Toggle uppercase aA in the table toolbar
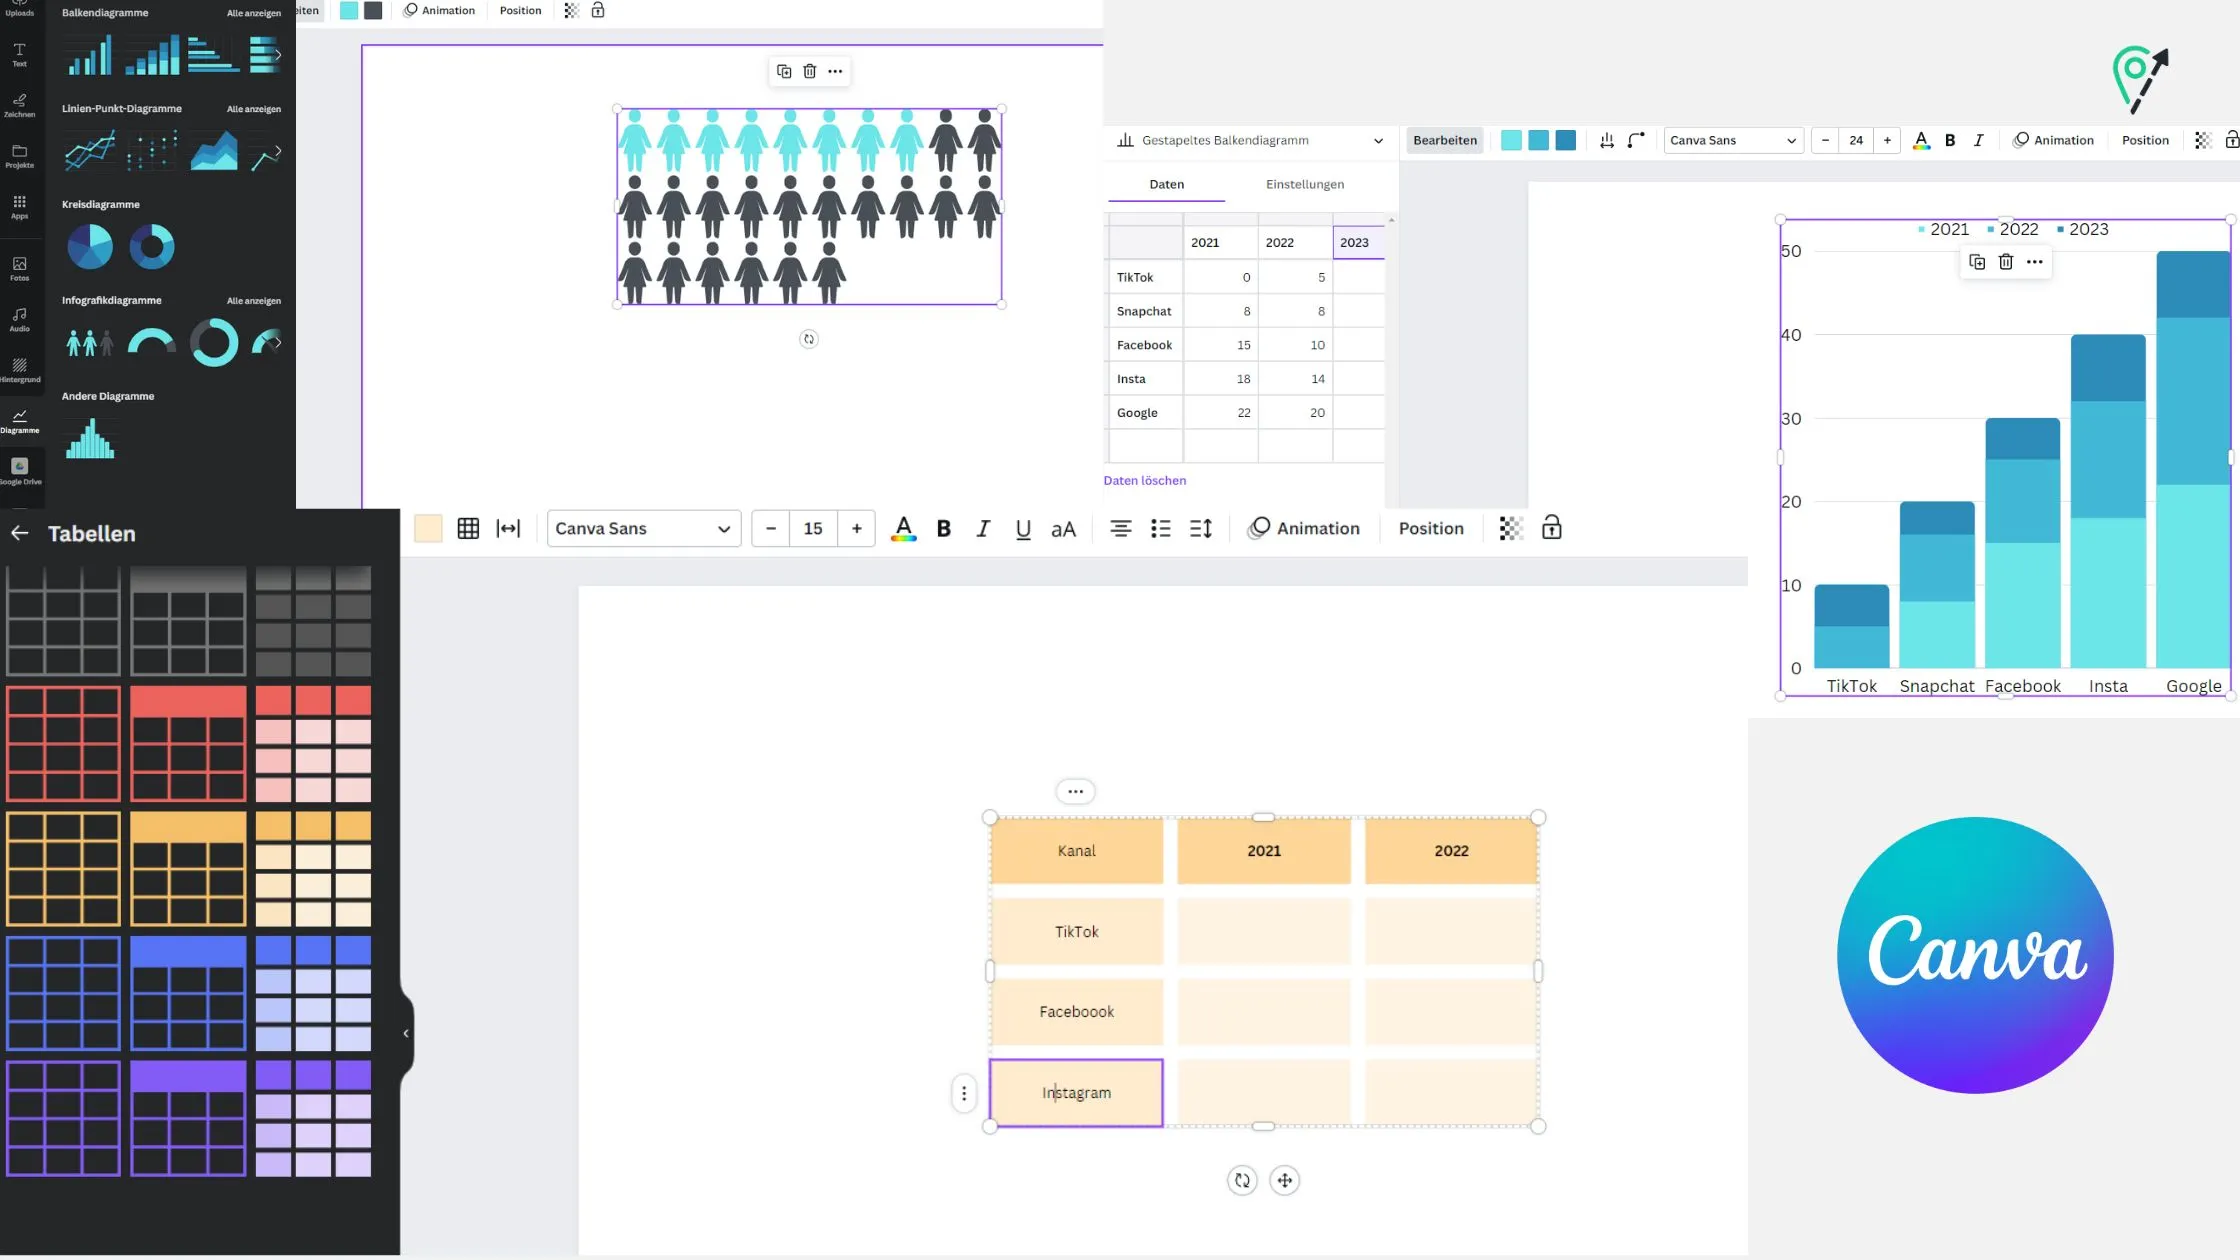This screenshot has width=2240, height=1260. coord(1063,528)
